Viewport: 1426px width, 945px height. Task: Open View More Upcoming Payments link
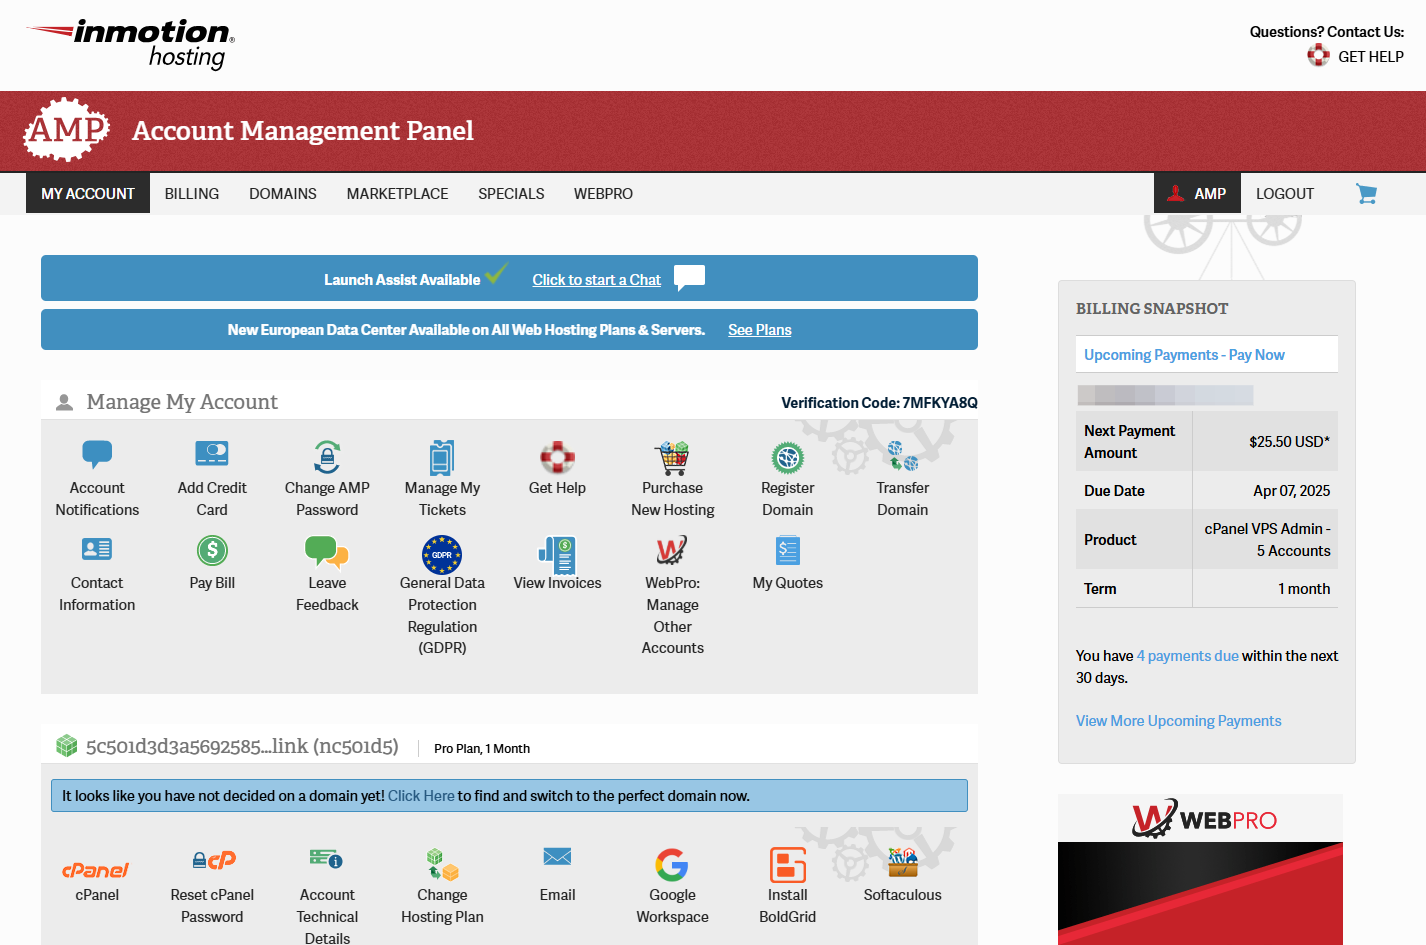[1178, 721]
